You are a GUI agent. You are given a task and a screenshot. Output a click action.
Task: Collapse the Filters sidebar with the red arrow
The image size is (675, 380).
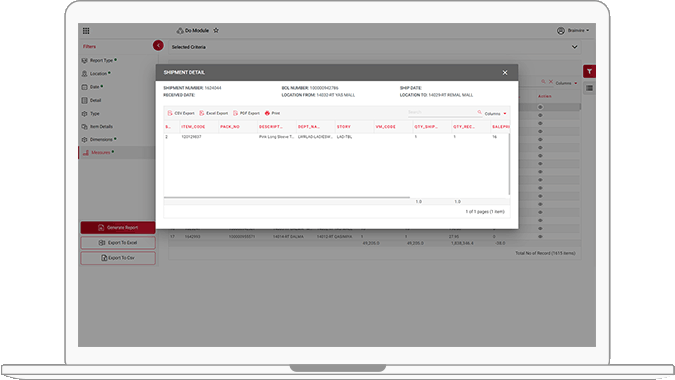(x=158, y=46)
